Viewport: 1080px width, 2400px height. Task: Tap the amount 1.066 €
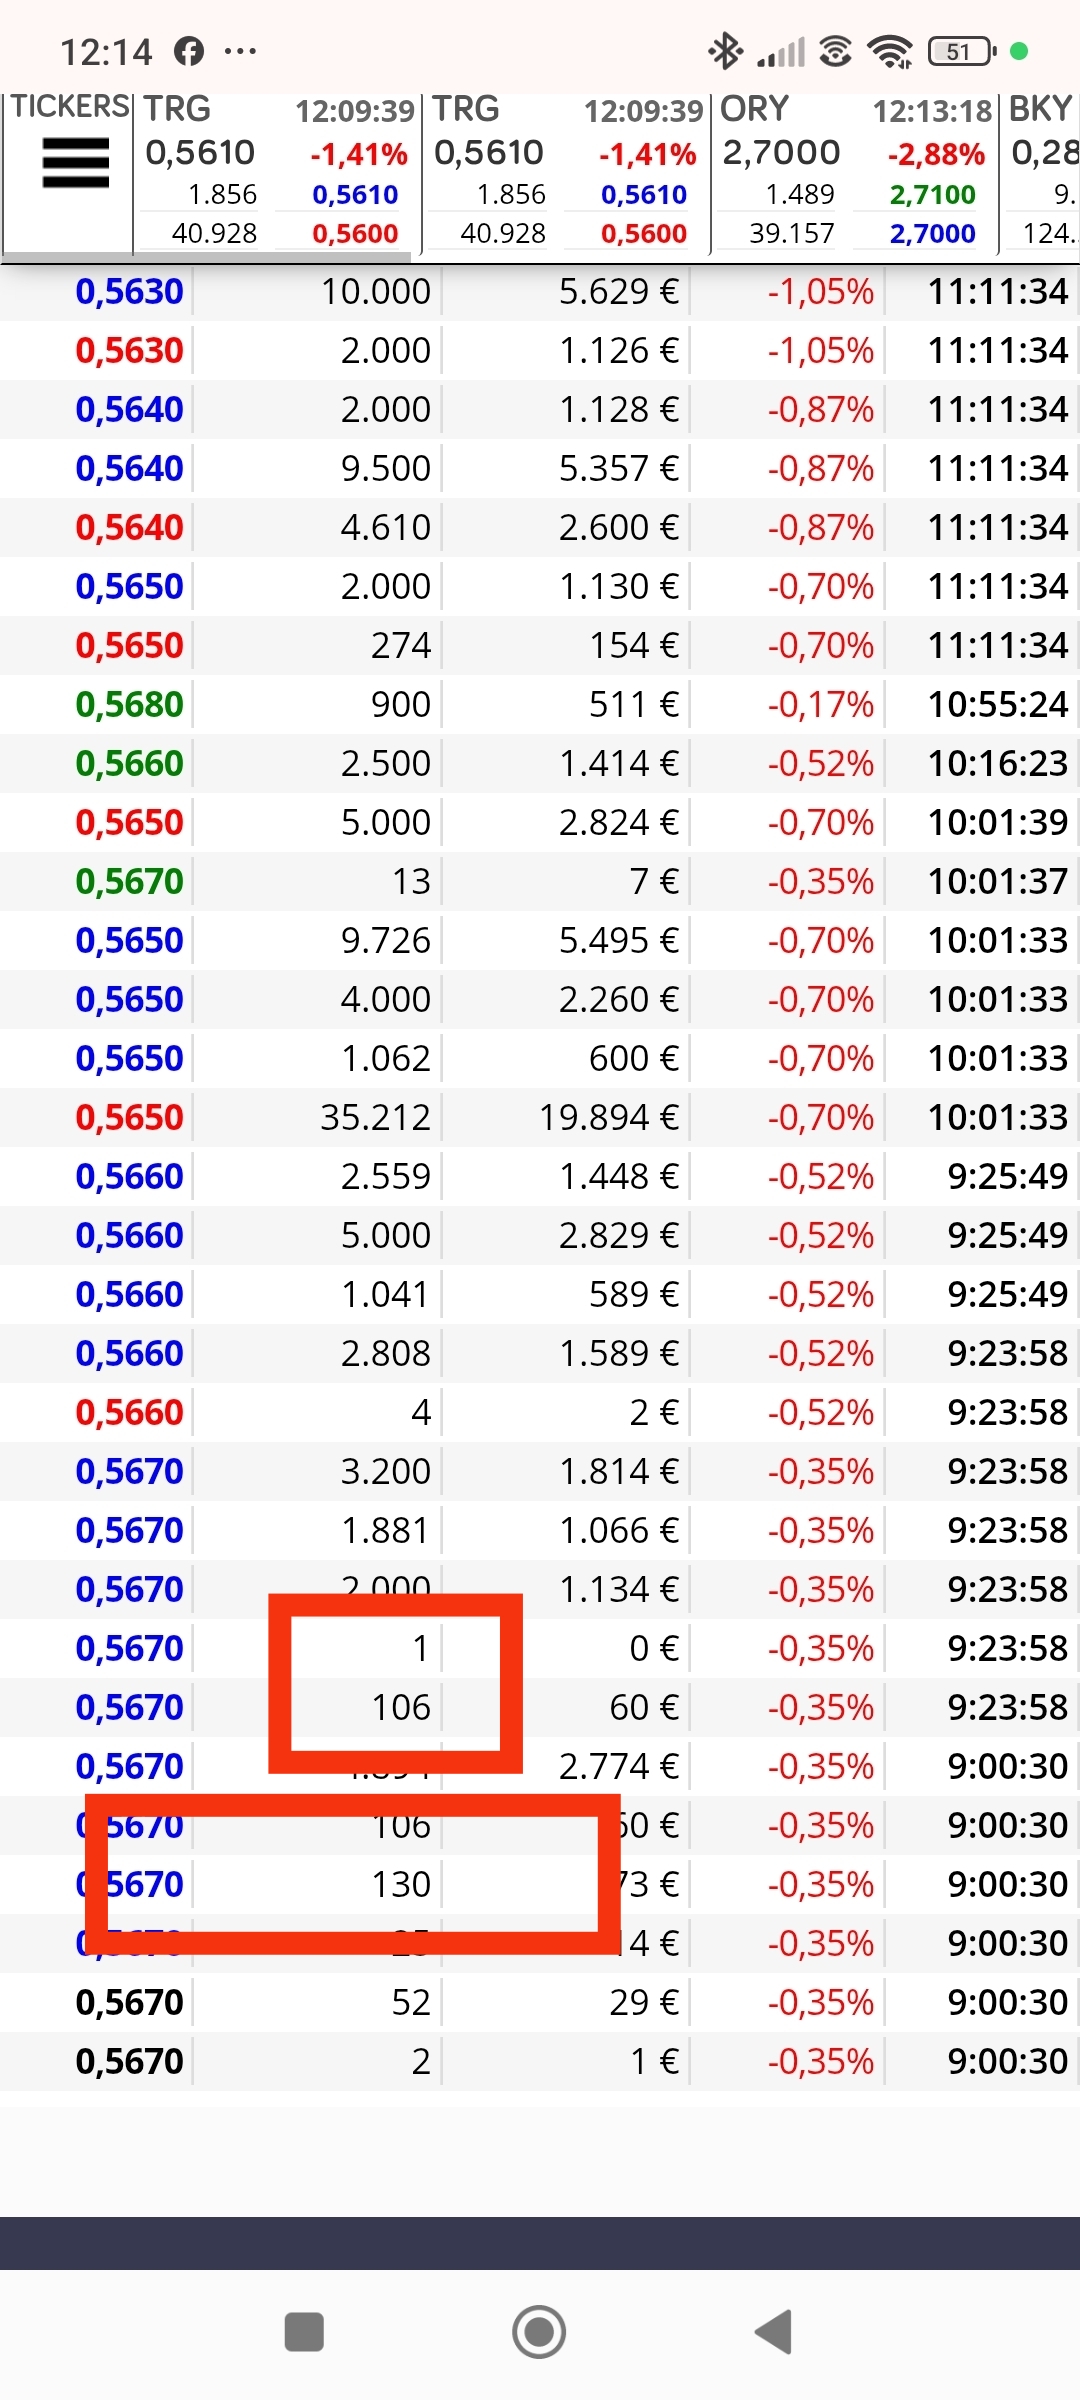coord(619,1531)
